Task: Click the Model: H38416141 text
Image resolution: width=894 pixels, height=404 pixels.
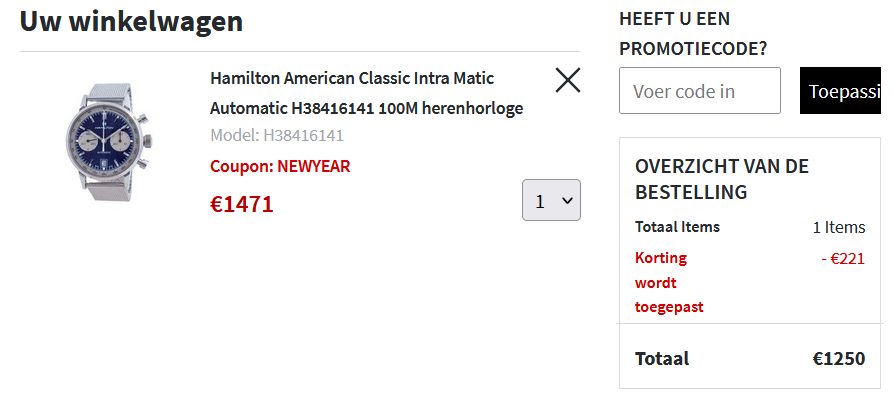Action: 277,136
